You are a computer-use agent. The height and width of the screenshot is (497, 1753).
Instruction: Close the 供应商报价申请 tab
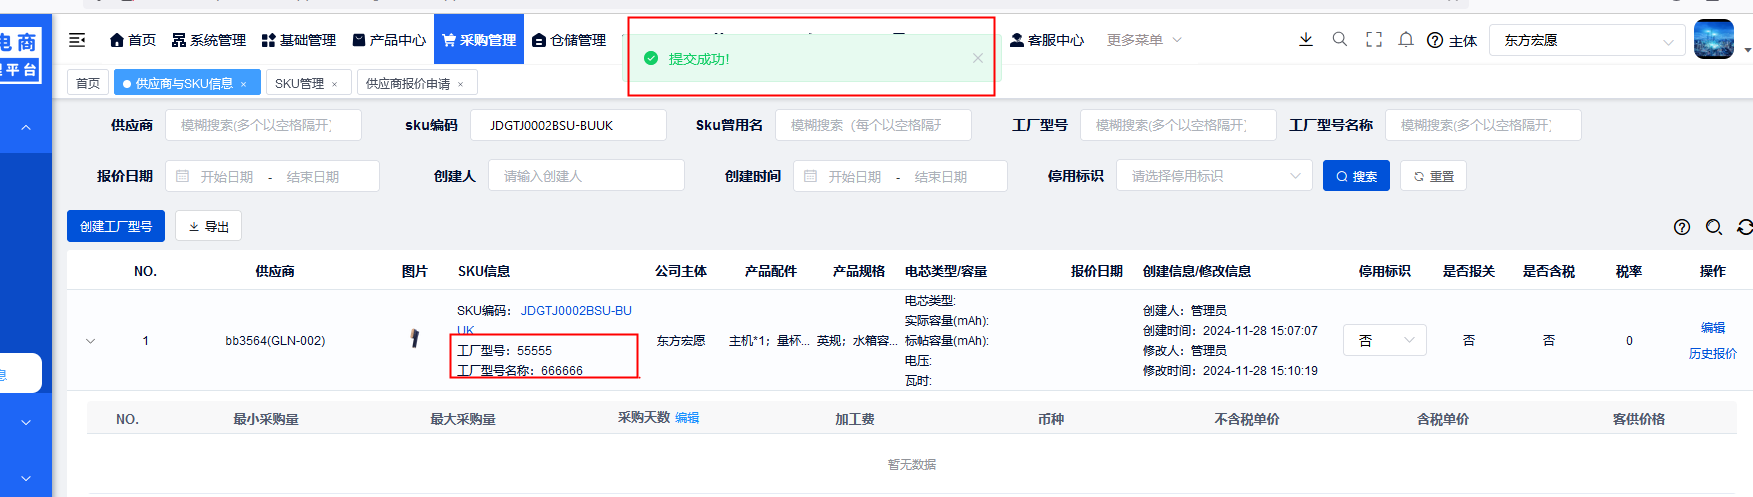(x=460, y=84)
